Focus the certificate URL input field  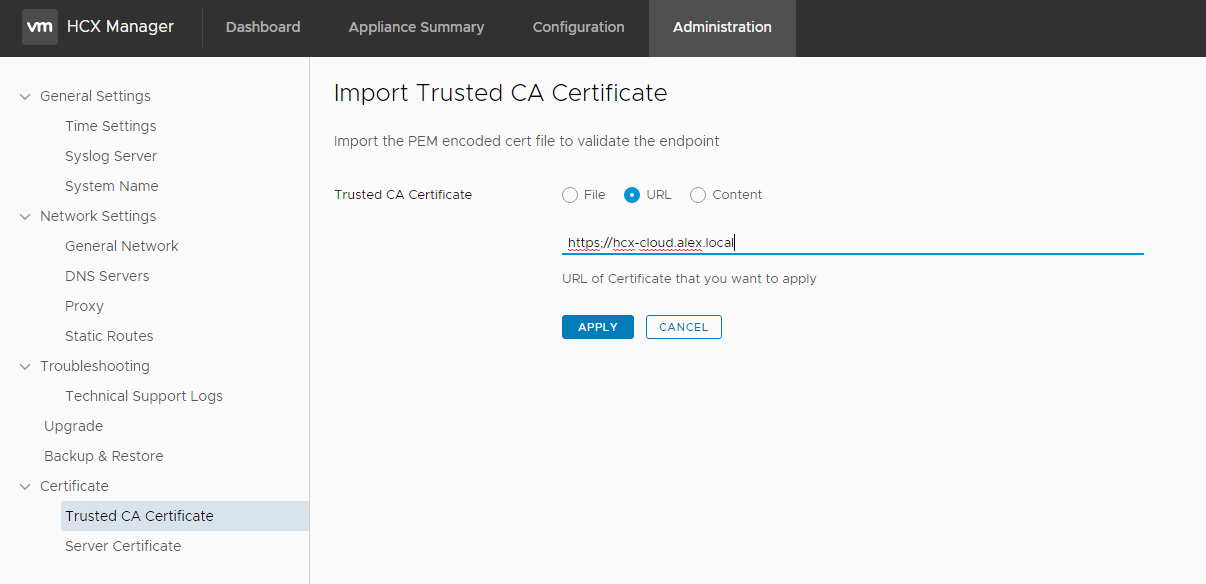pyautogui.click(x=850, y=243)
